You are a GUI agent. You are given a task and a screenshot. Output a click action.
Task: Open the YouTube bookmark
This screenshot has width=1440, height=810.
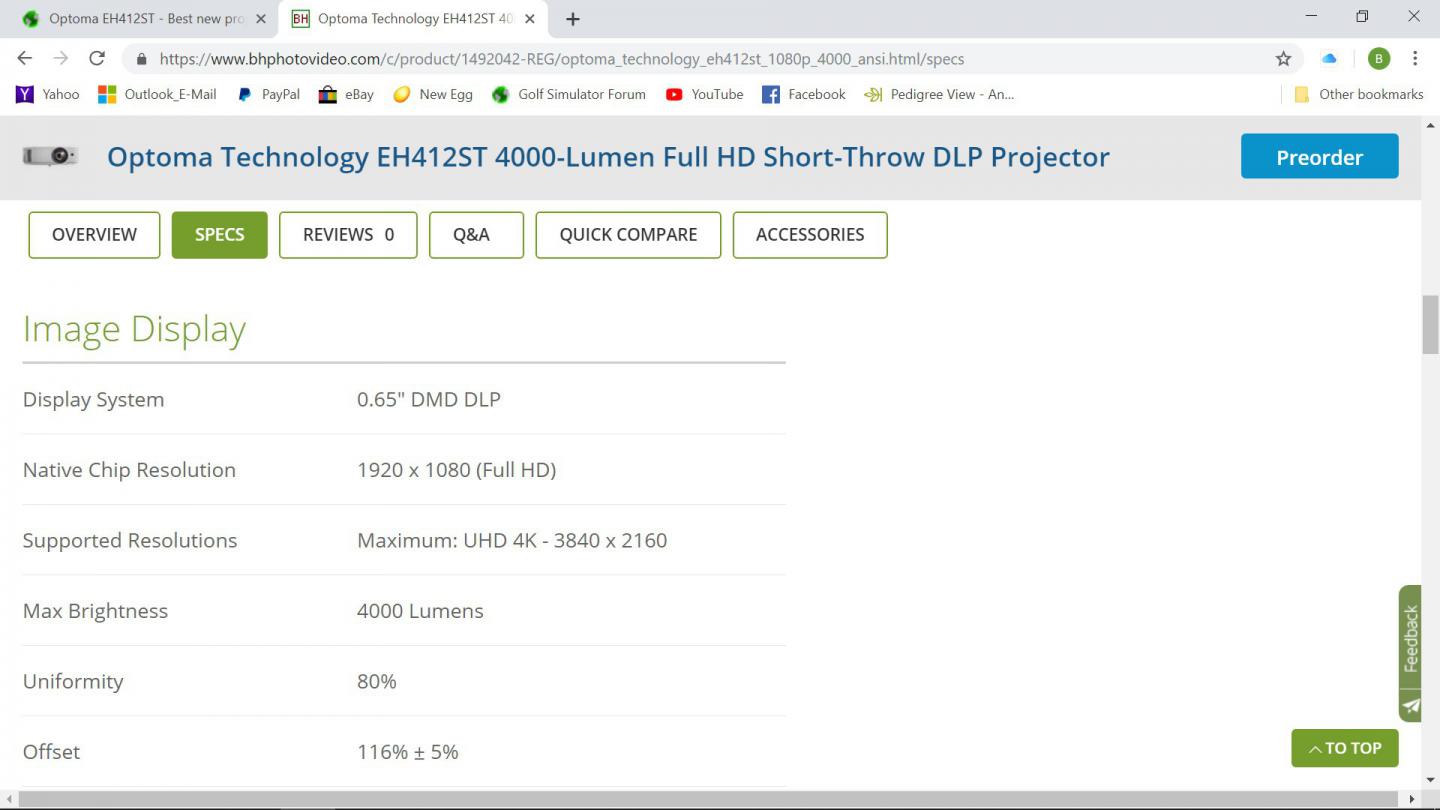705,94
